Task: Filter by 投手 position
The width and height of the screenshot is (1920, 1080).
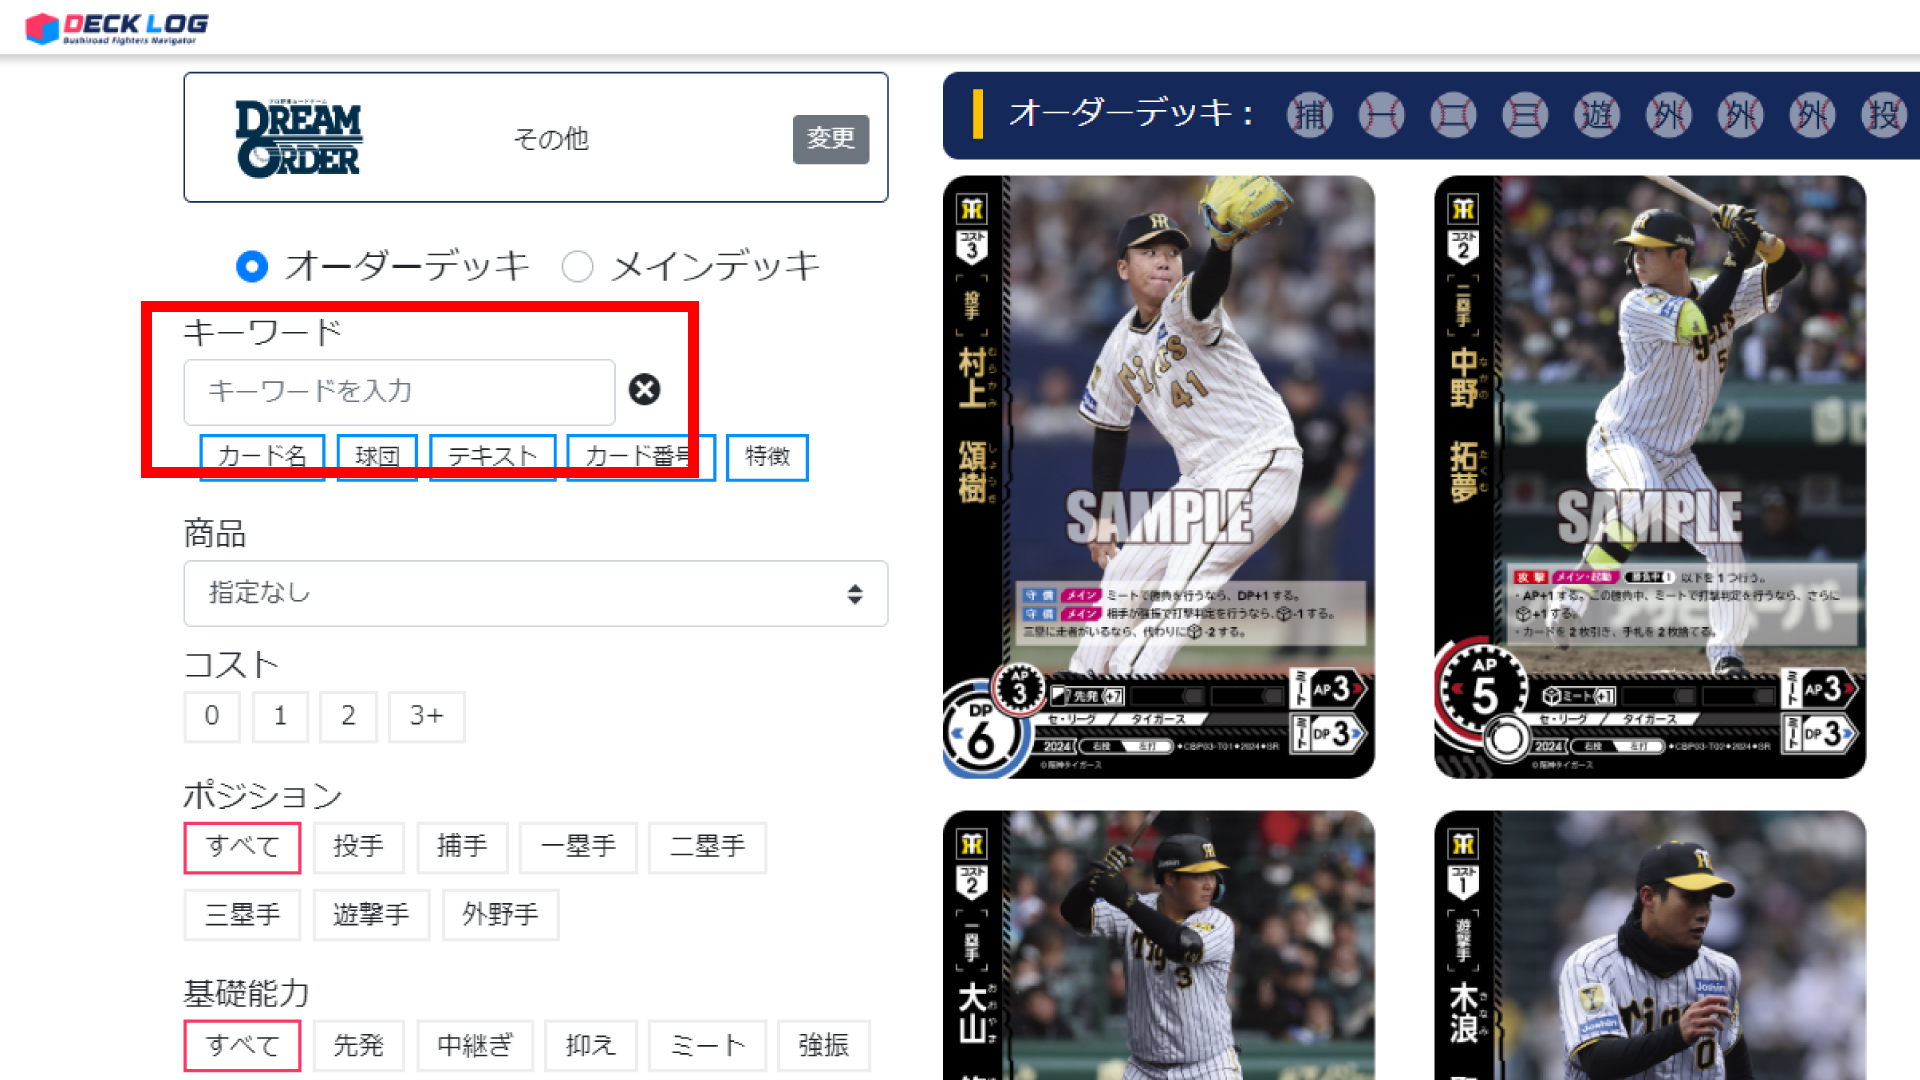Action: [x=358, y=847]
